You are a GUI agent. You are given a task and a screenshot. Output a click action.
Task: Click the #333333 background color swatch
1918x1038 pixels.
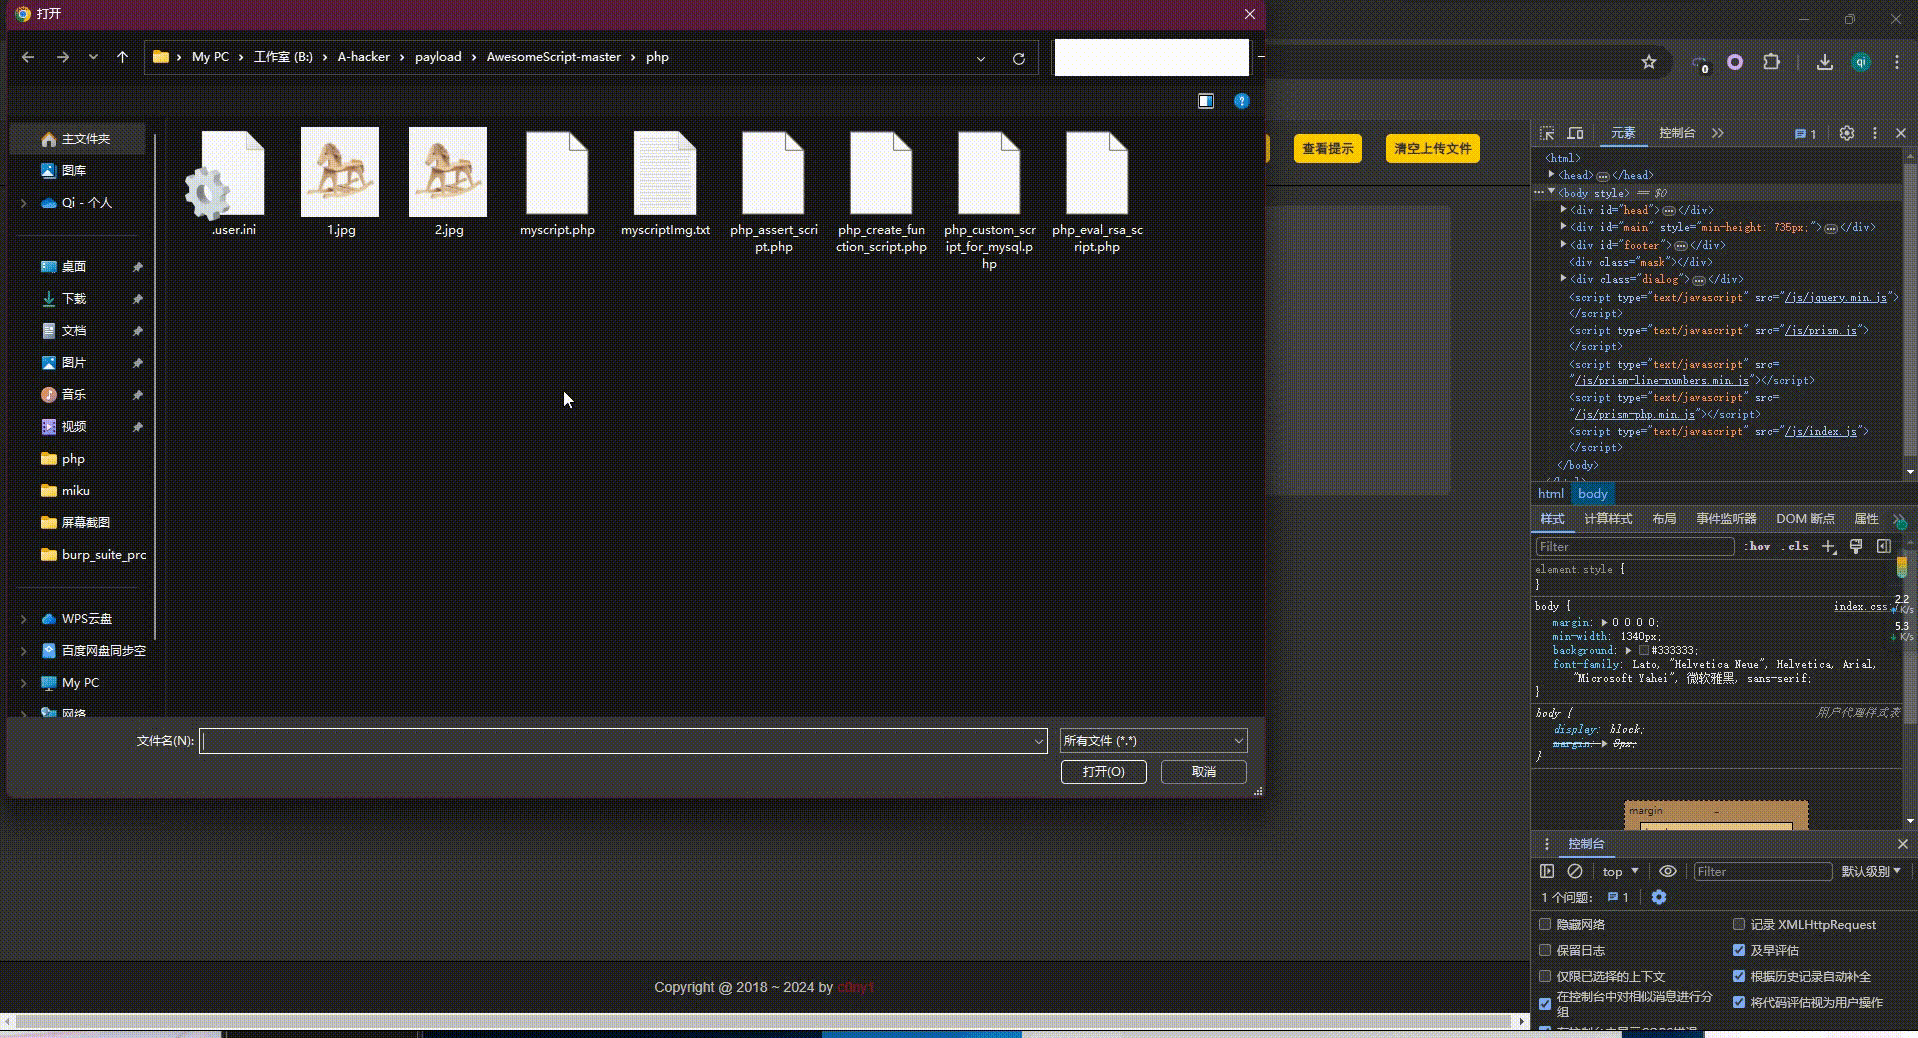tap(1643, 650)
